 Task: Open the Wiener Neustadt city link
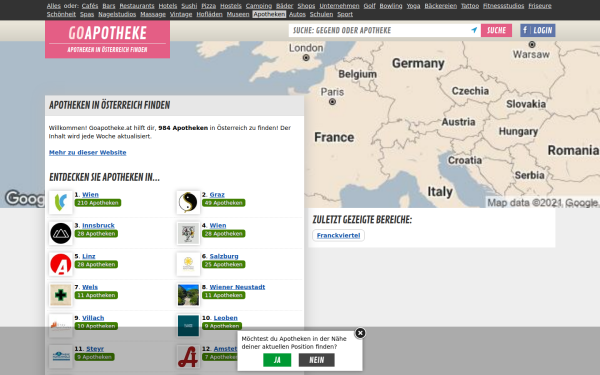[x=237, y=287]
